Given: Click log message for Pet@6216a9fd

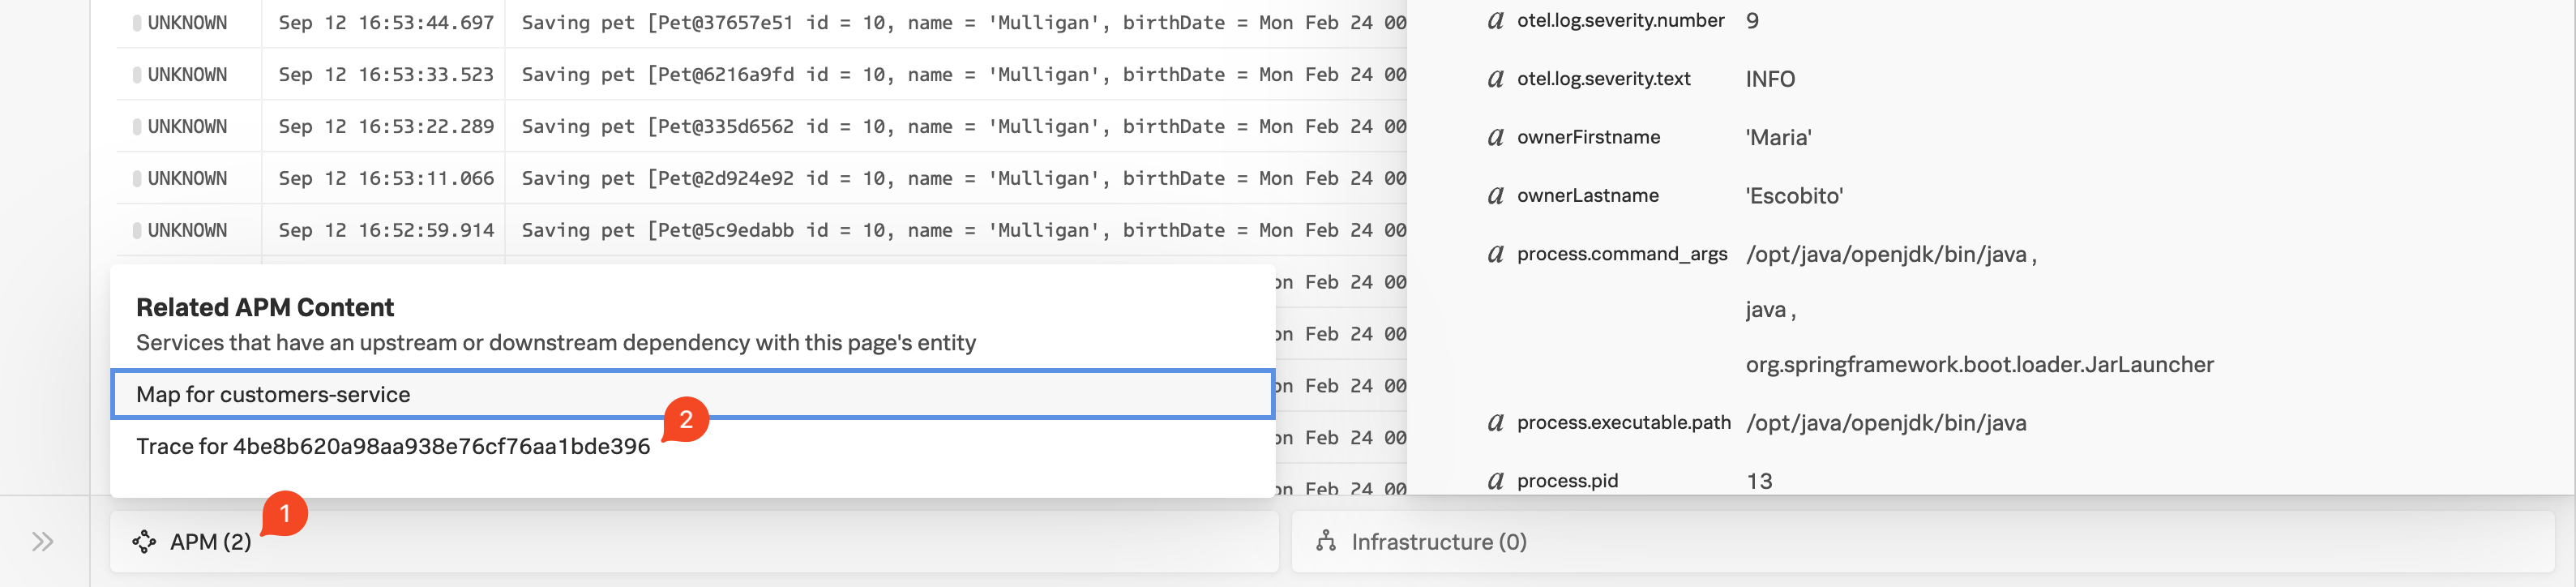Looking at the screenshot, I should (x=963, y=74).
